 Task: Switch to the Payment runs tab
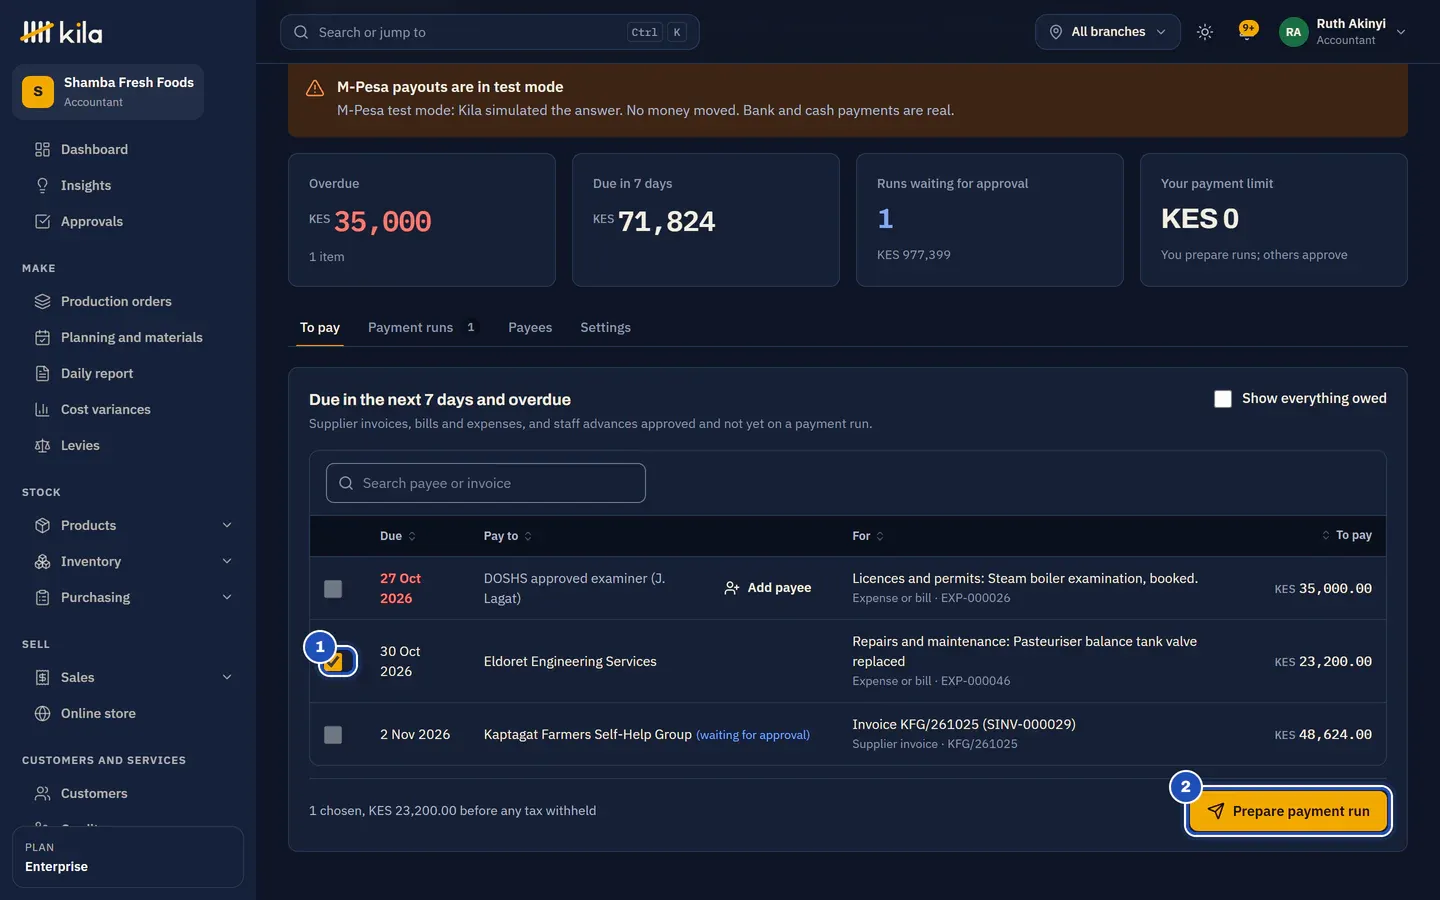pyautogui.click(x=424, y=328)
